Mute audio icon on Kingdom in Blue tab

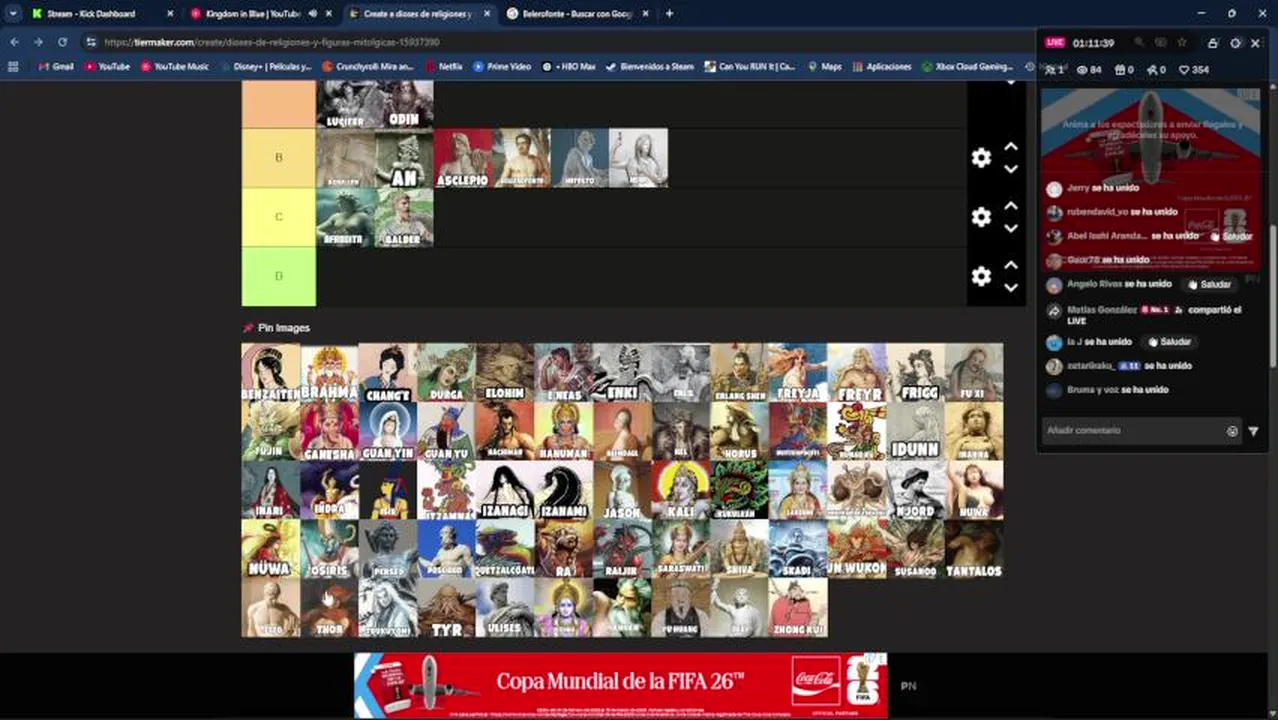(x=313, y=14)
